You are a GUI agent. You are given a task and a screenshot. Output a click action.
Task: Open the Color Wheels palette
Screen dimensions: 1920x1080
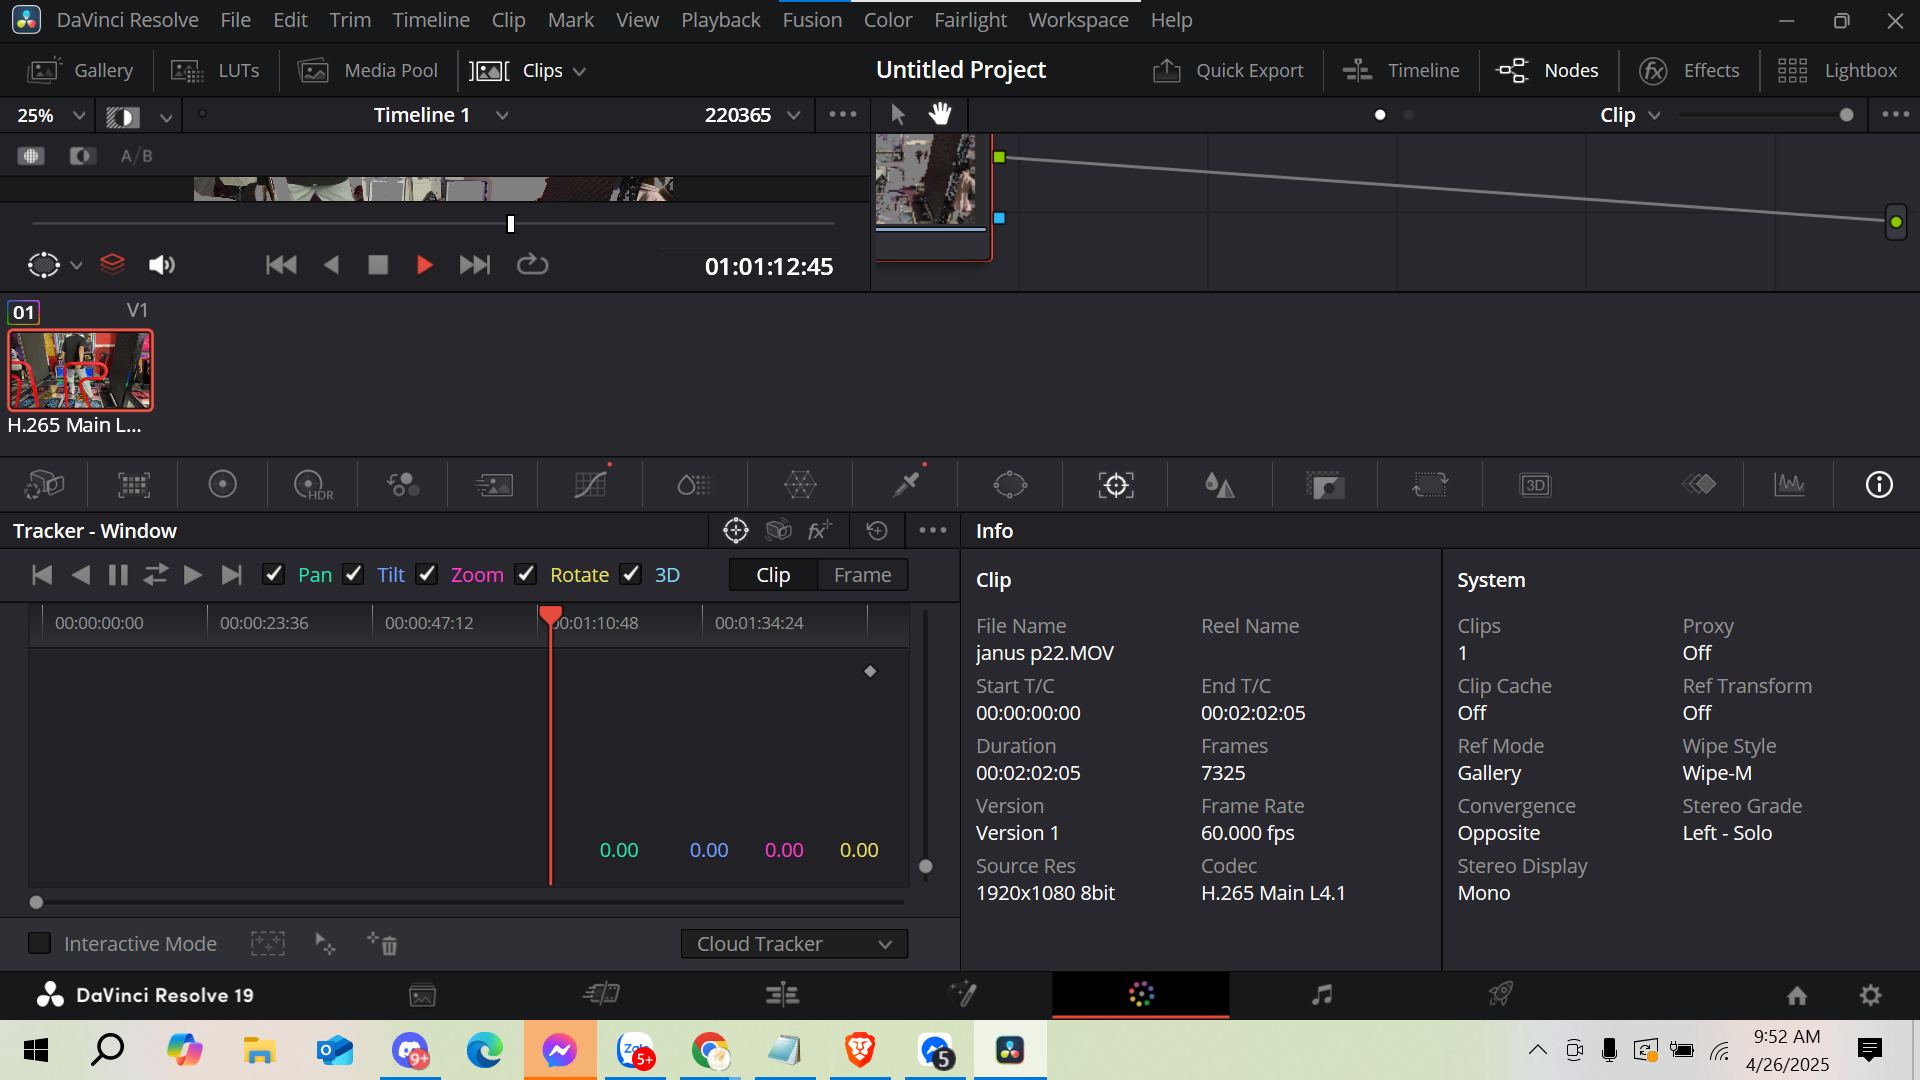point(222,485)
